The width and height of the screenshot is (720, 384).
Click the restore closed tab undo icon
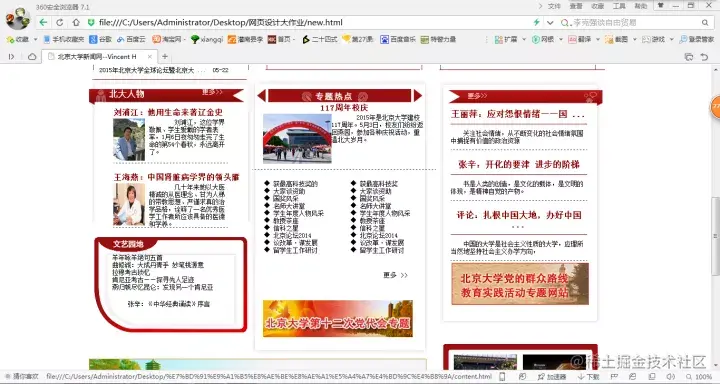coord(704,56)
